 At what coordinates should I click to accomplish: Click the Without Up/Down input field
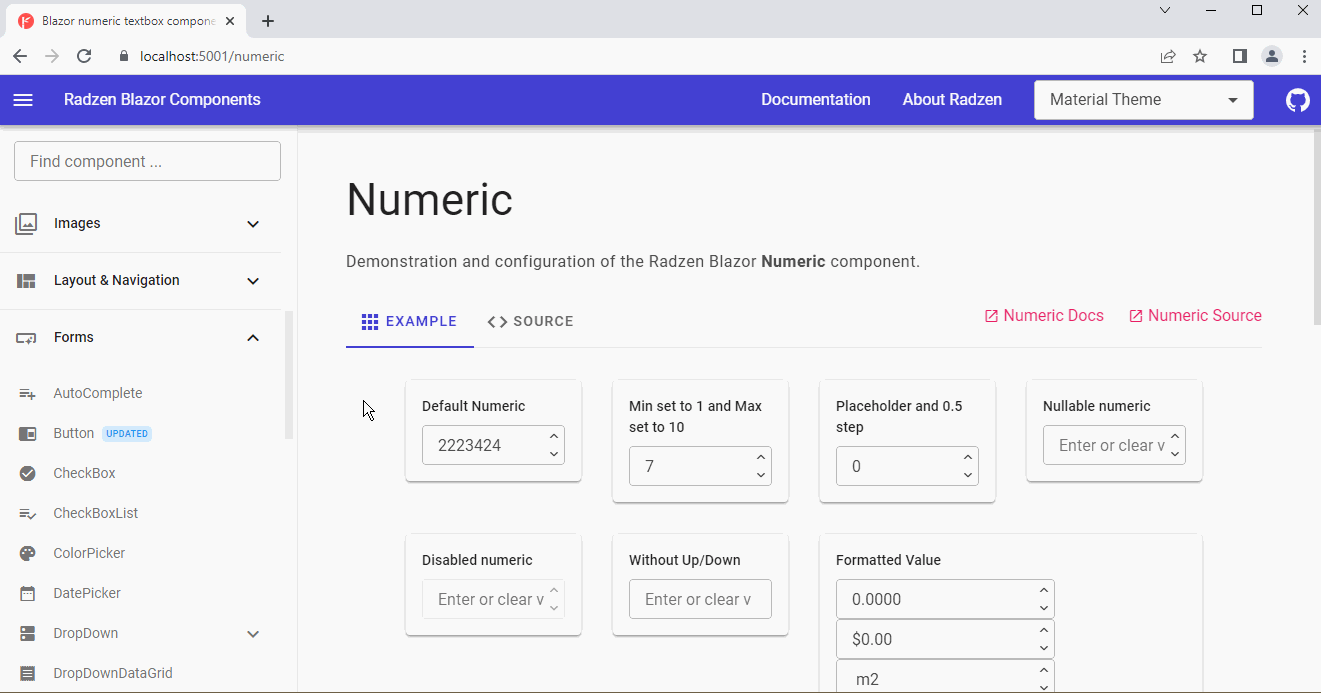700,599
